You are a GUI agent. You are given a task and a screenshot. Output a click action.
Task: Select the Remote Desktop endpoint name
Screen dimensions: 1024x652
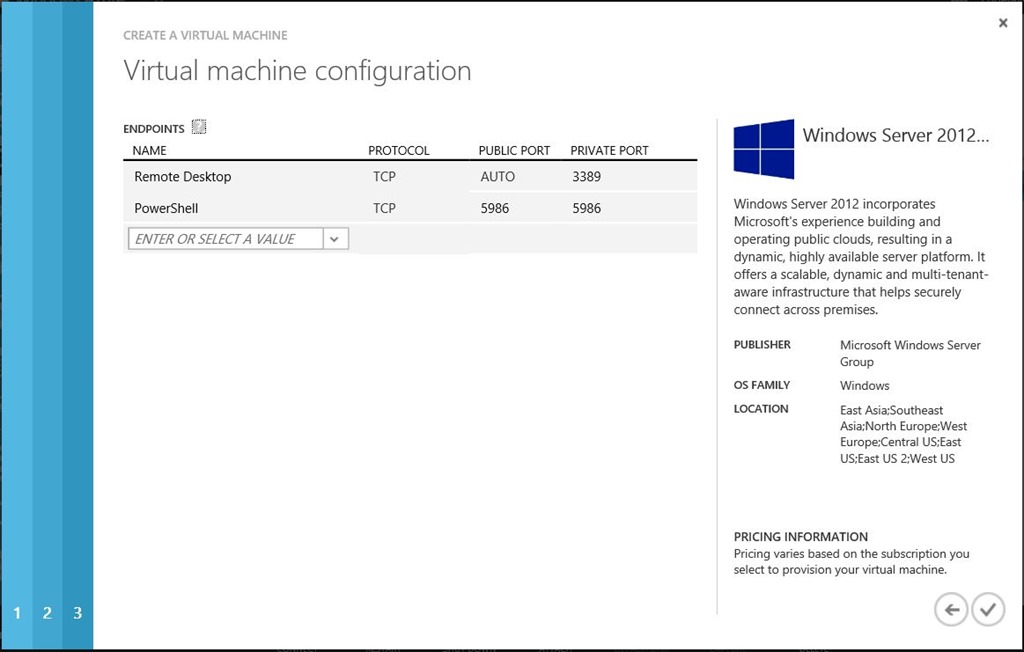click(183, 176)
